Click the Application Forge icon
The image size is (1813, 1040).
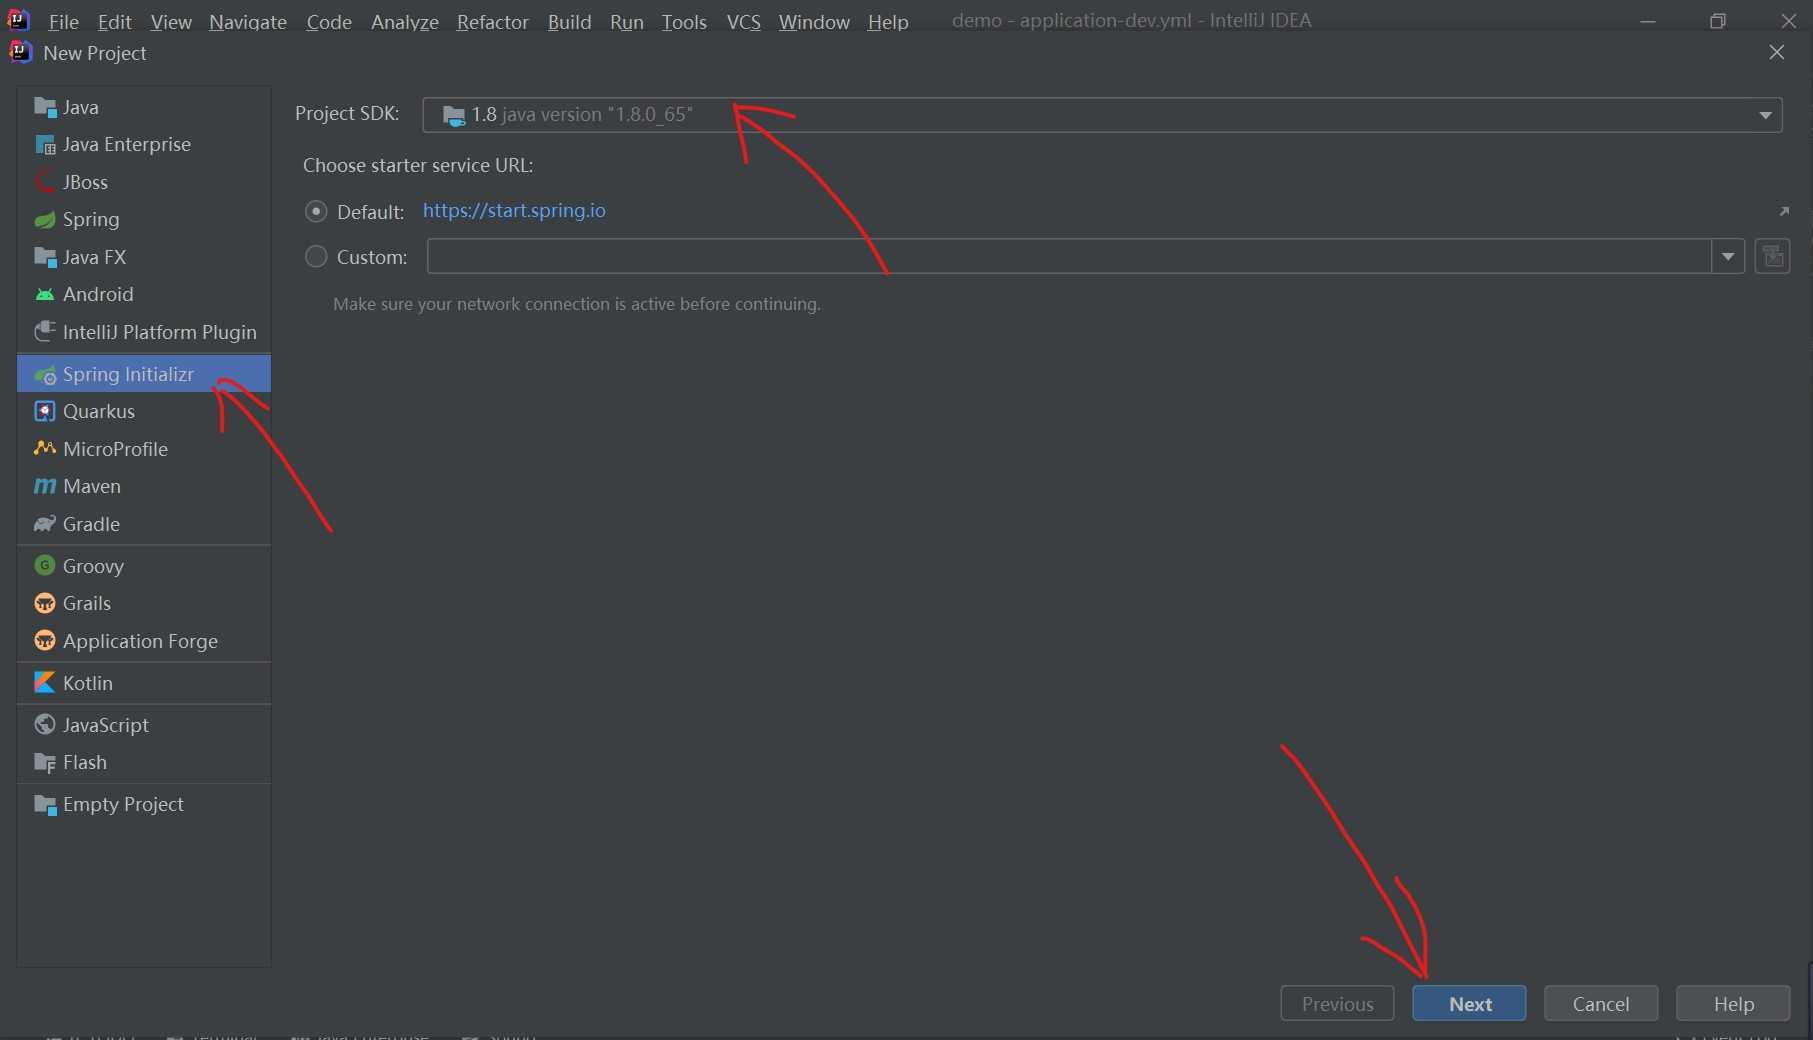[x=45, y=641]
